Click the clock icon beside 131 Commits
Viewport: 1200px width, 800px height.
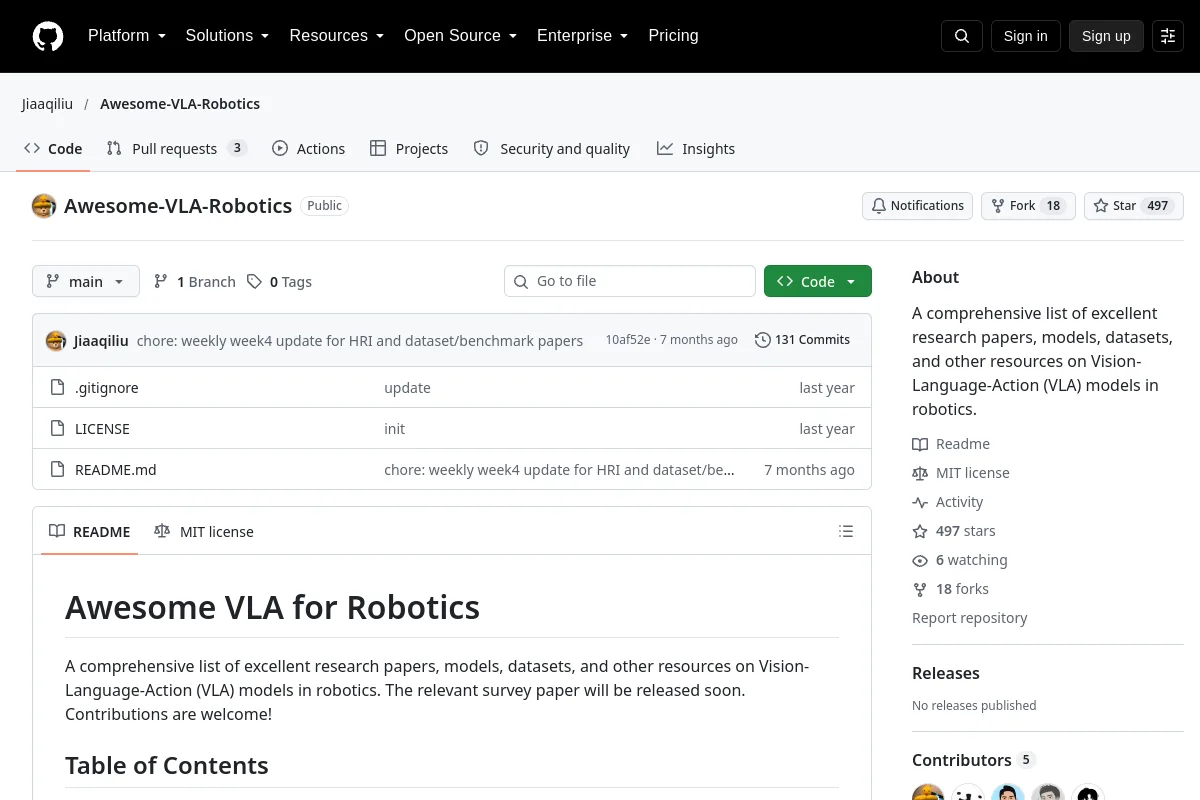coord(763,340)
